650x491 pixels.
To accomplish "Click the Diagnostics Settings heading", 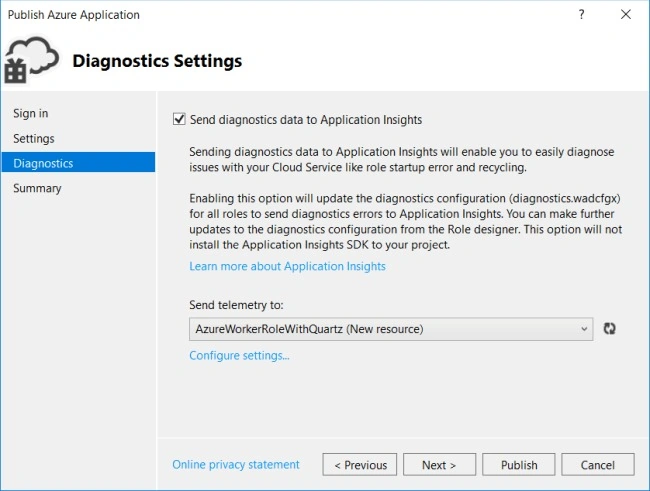I will pyautogui.click(x=157, y=61).
